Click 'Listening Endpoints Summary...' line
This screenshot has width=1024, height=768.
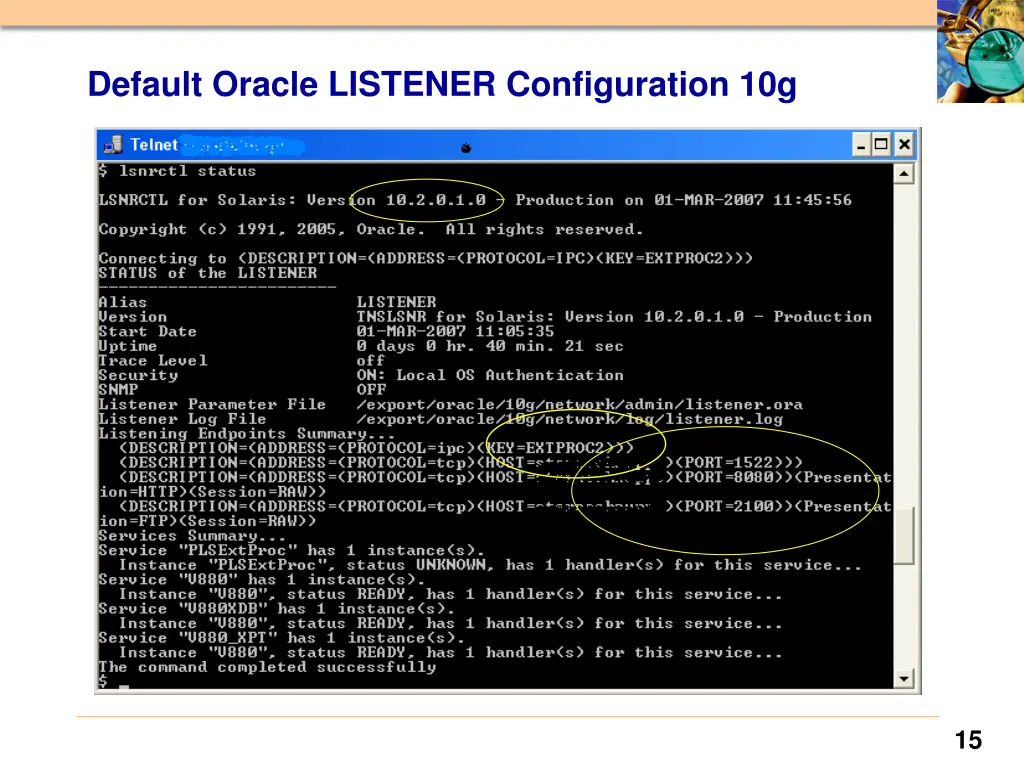[247, 434]
